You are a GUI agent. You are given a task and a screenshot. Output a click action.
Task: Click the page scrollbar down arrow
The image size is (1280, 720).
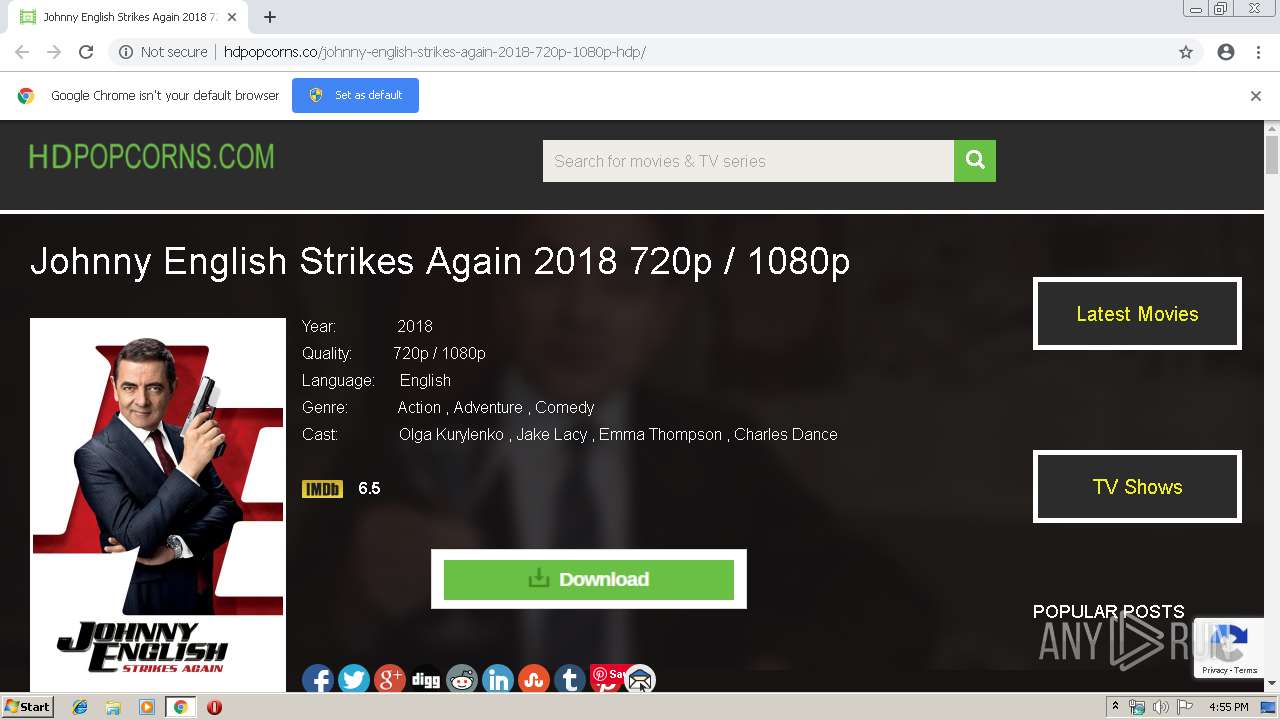click(x=1272, y=683)
